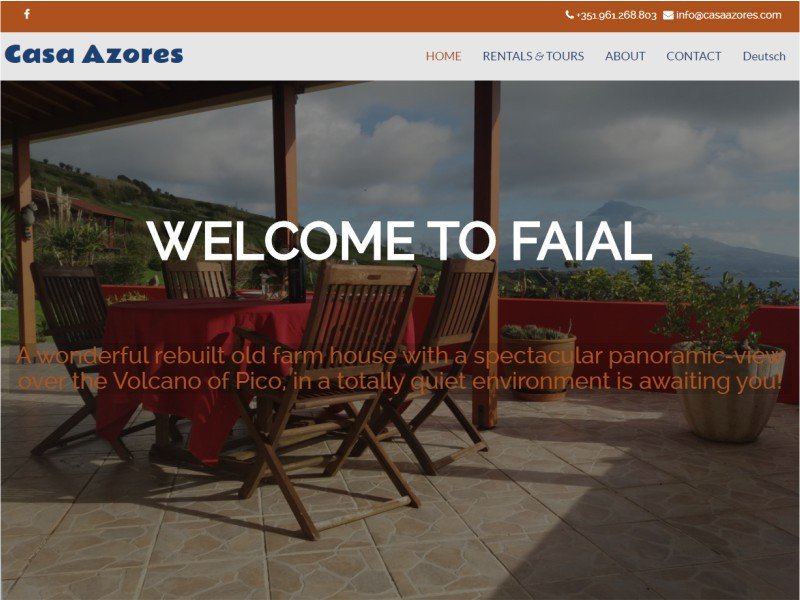Open the ABOUT page

pyautogui.click(x=625, y=56)
